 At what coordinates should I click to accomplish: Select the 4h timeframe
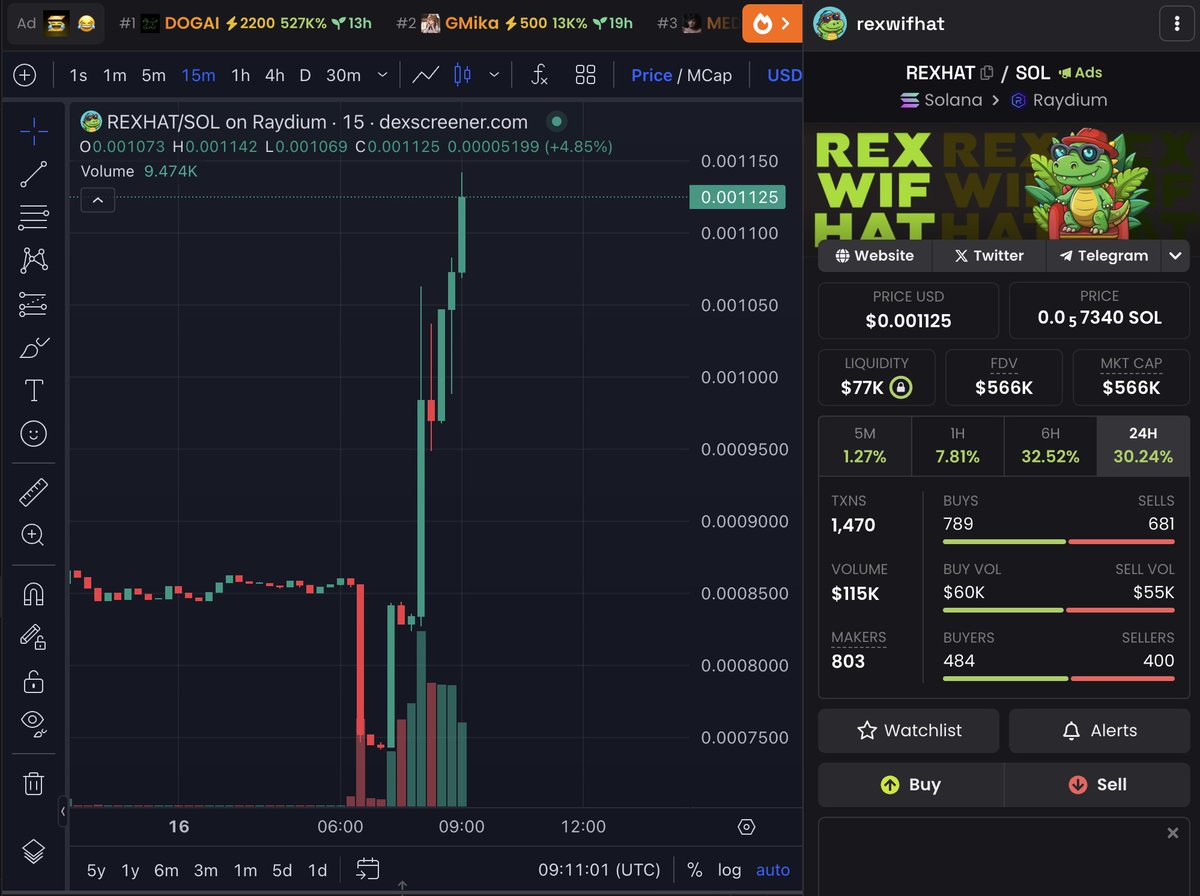tap(274, 75)
